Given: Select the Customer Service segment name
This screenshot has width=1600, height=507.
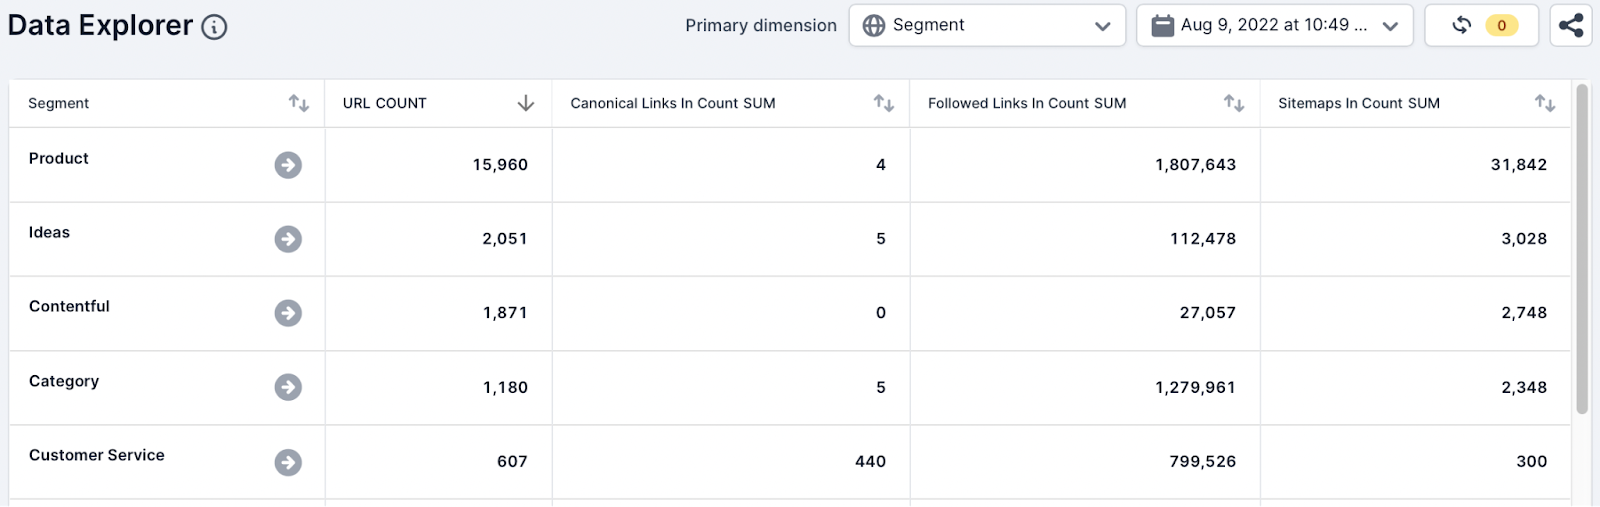Looking at the screenshot, I should click(97, 455).
